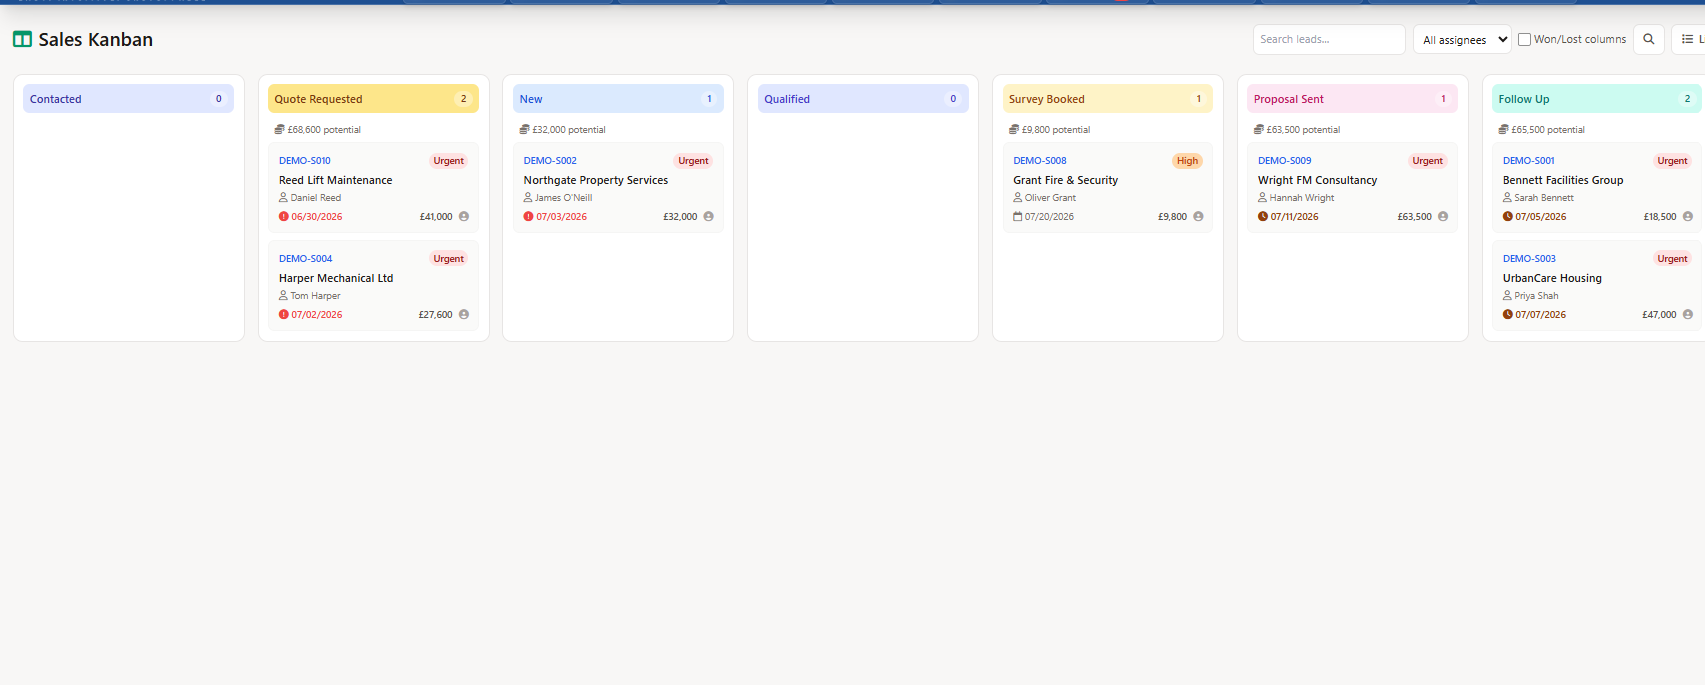1705x685 pixels.
Task: Click assignee avatar on Bennett Facilities Group card
Action: point(1688,216)
